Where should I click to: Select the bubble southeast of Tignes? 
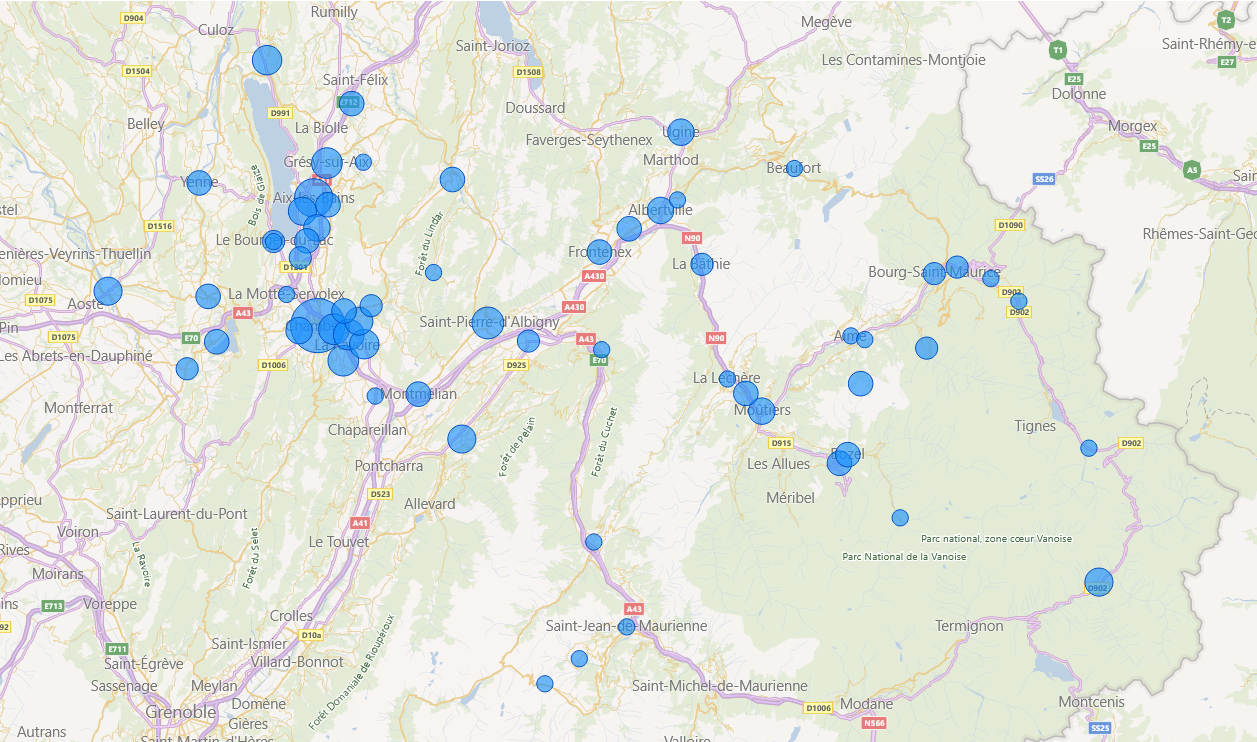click(1089, 448)
